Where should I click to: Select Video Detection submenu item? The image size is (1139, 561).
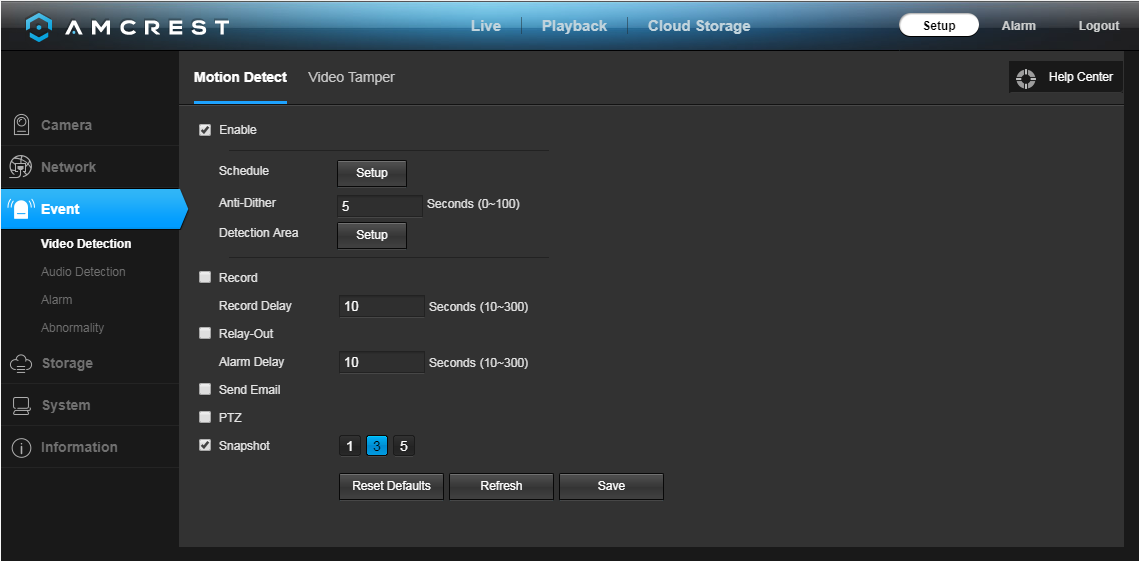(86, 244)
